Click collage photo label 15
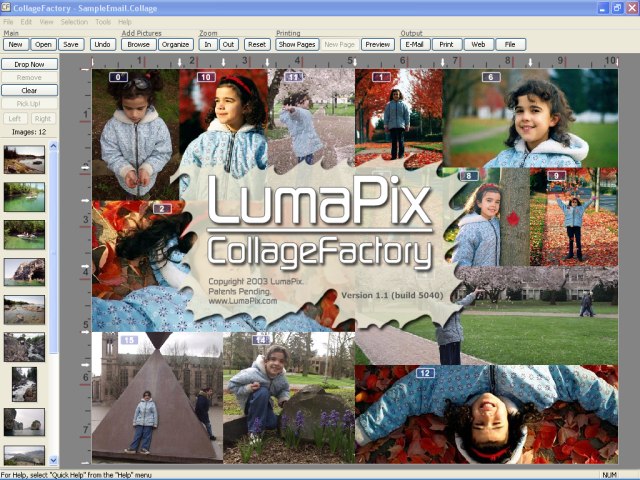Viewport: 640px width, 480px height. pos(129,340)
